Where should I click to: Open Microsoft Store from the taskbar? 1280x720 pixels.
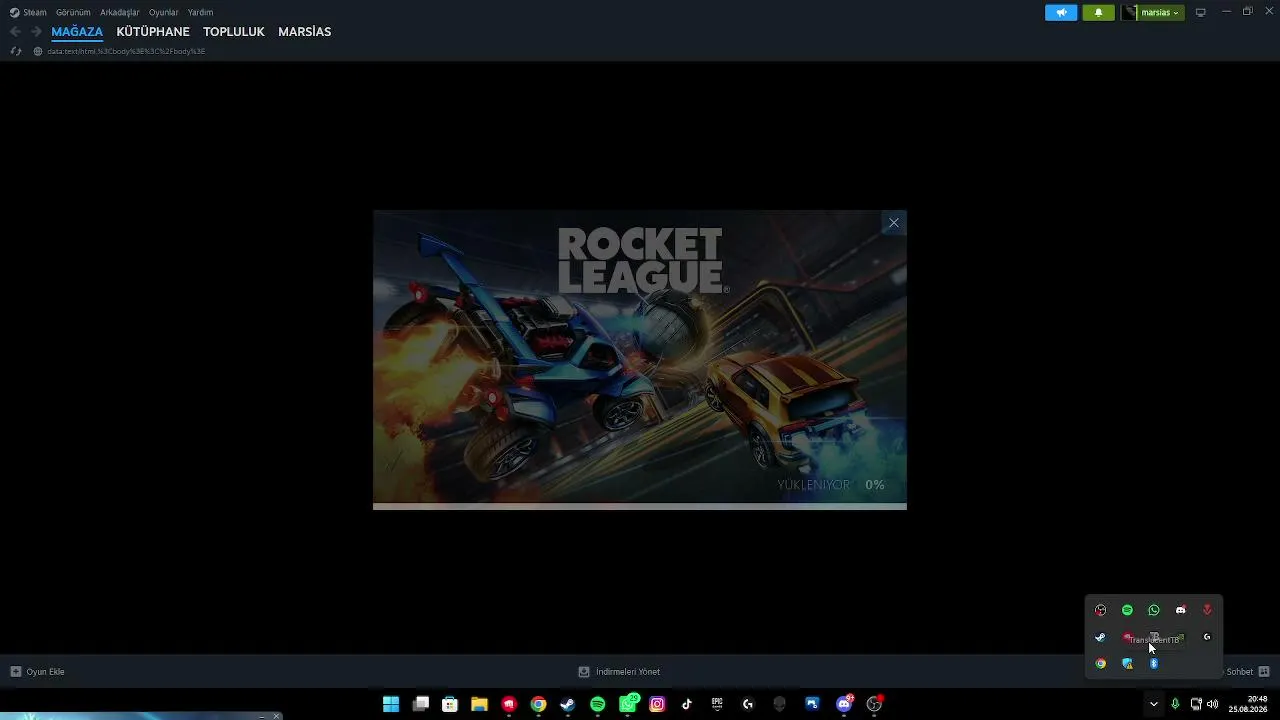point(450,704)
